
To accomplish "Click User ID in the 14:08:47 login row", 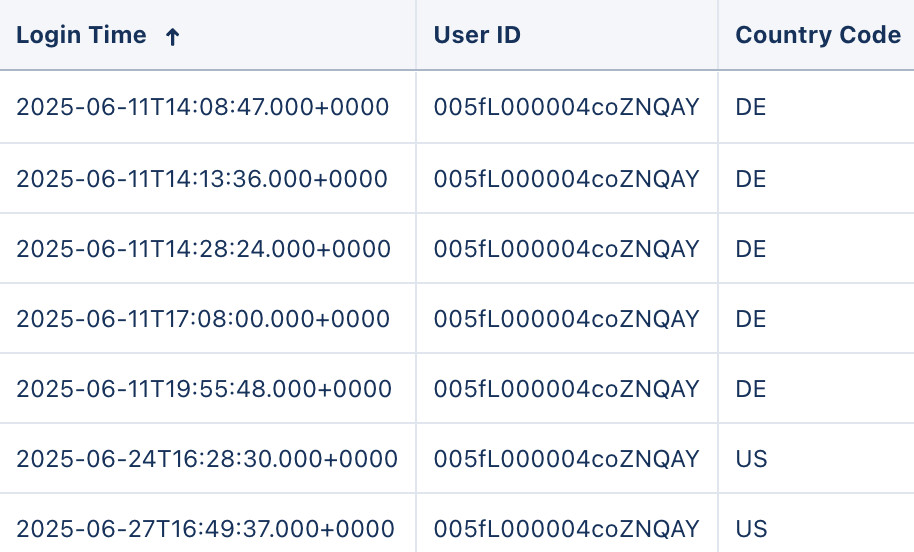I will click(x=566, y=107).
